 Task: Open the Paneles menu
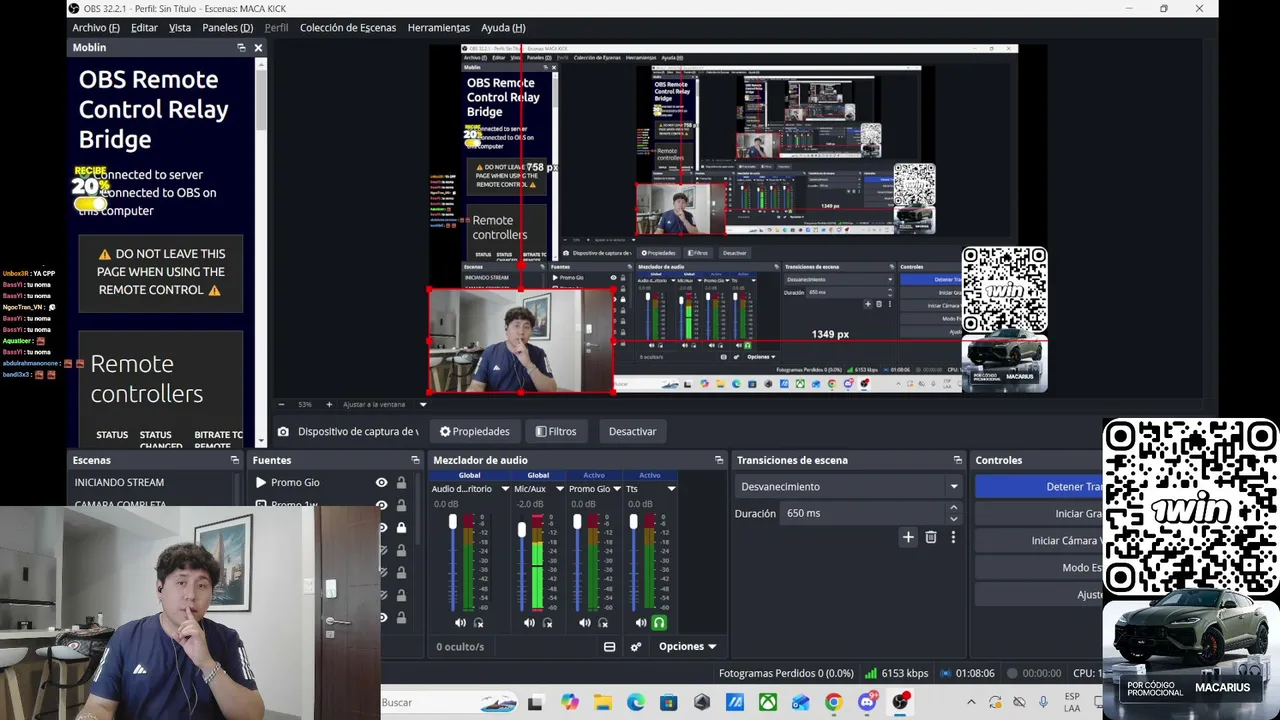(x=227, y=28)
